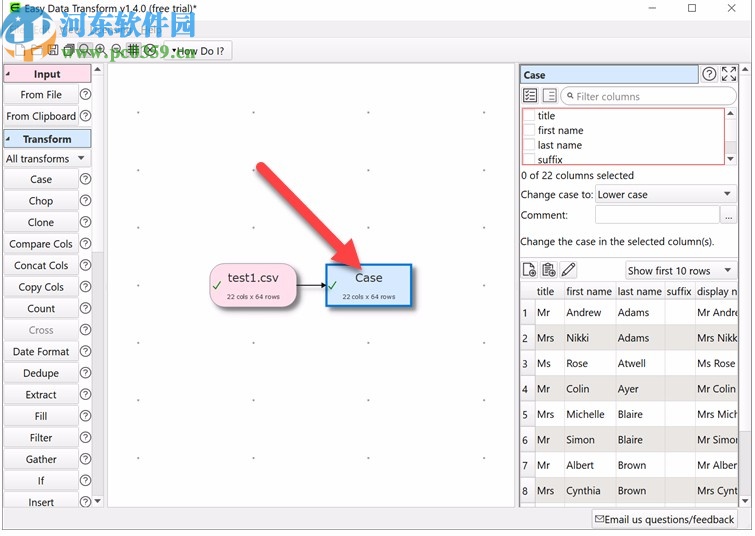Viewport: 755px width, 536px height.
Task: Open the help icon for the Case transform
Action: pyautogui.click(x=85, y=179)
